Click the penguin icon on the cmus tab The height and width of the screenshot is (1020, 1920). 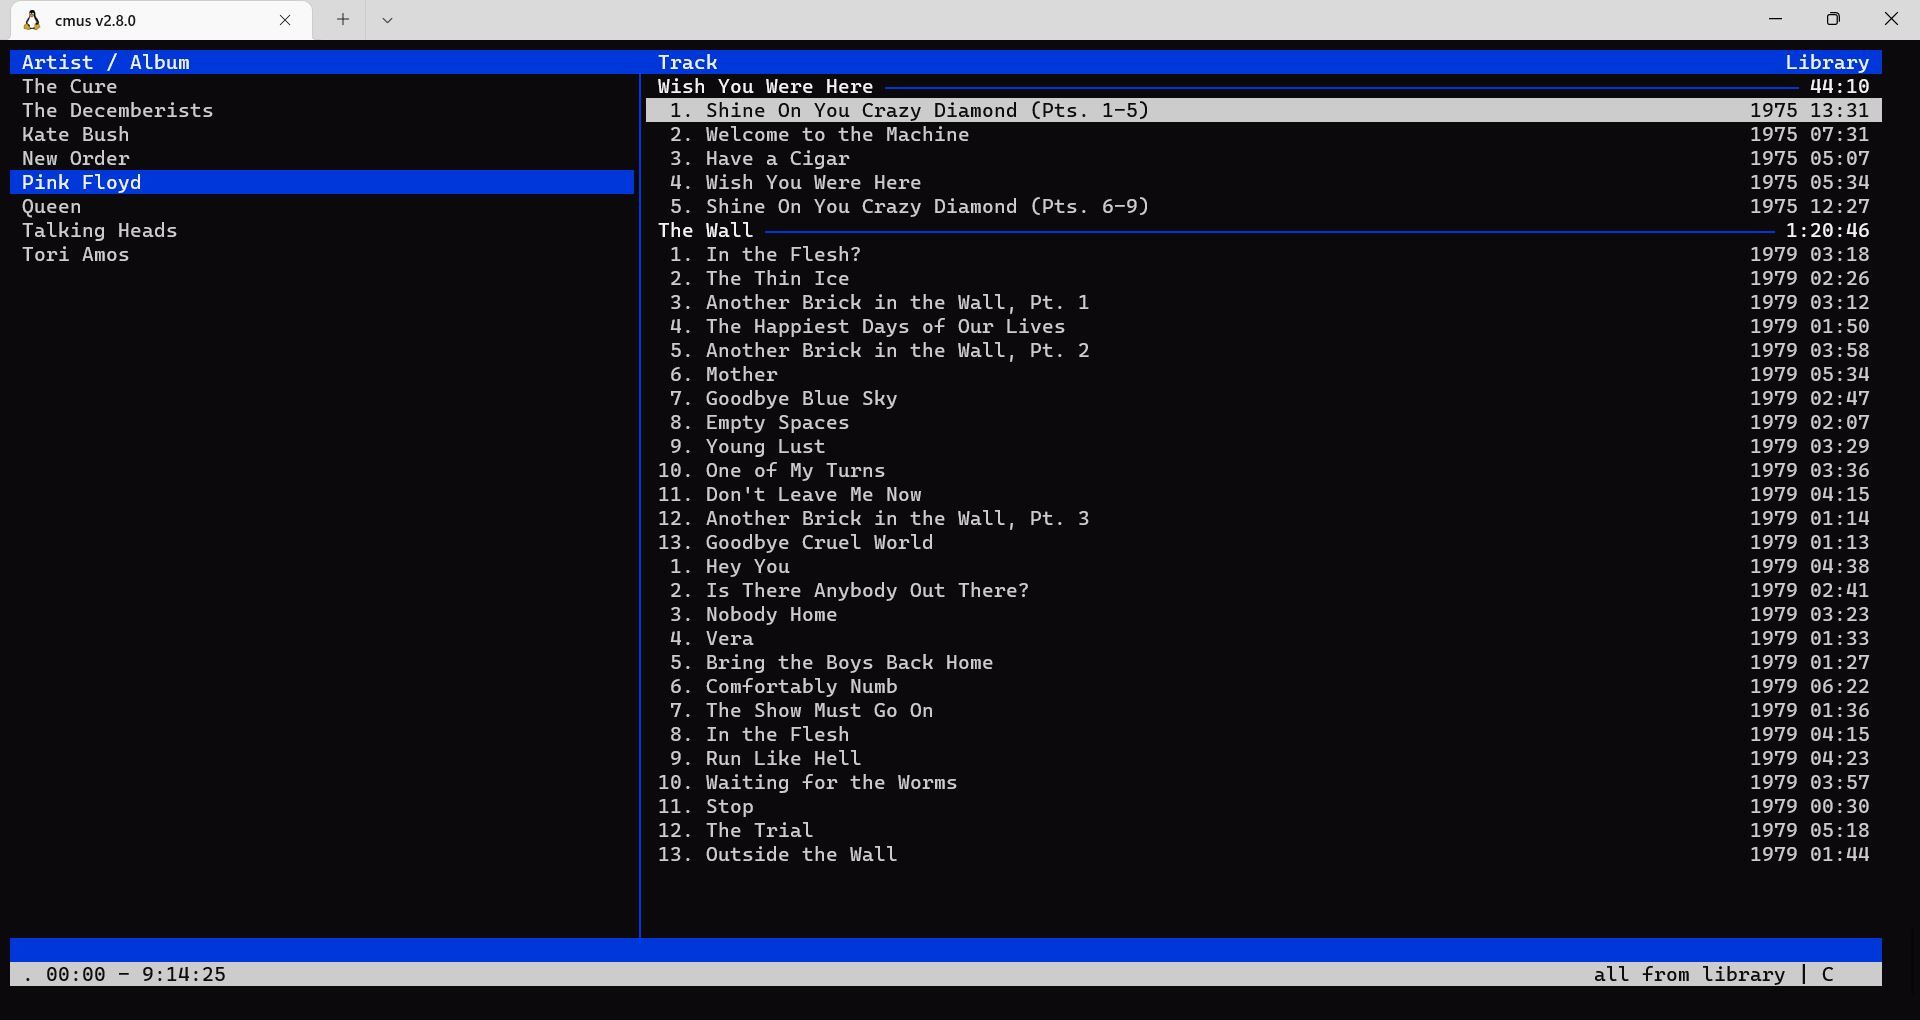point(32,20)
